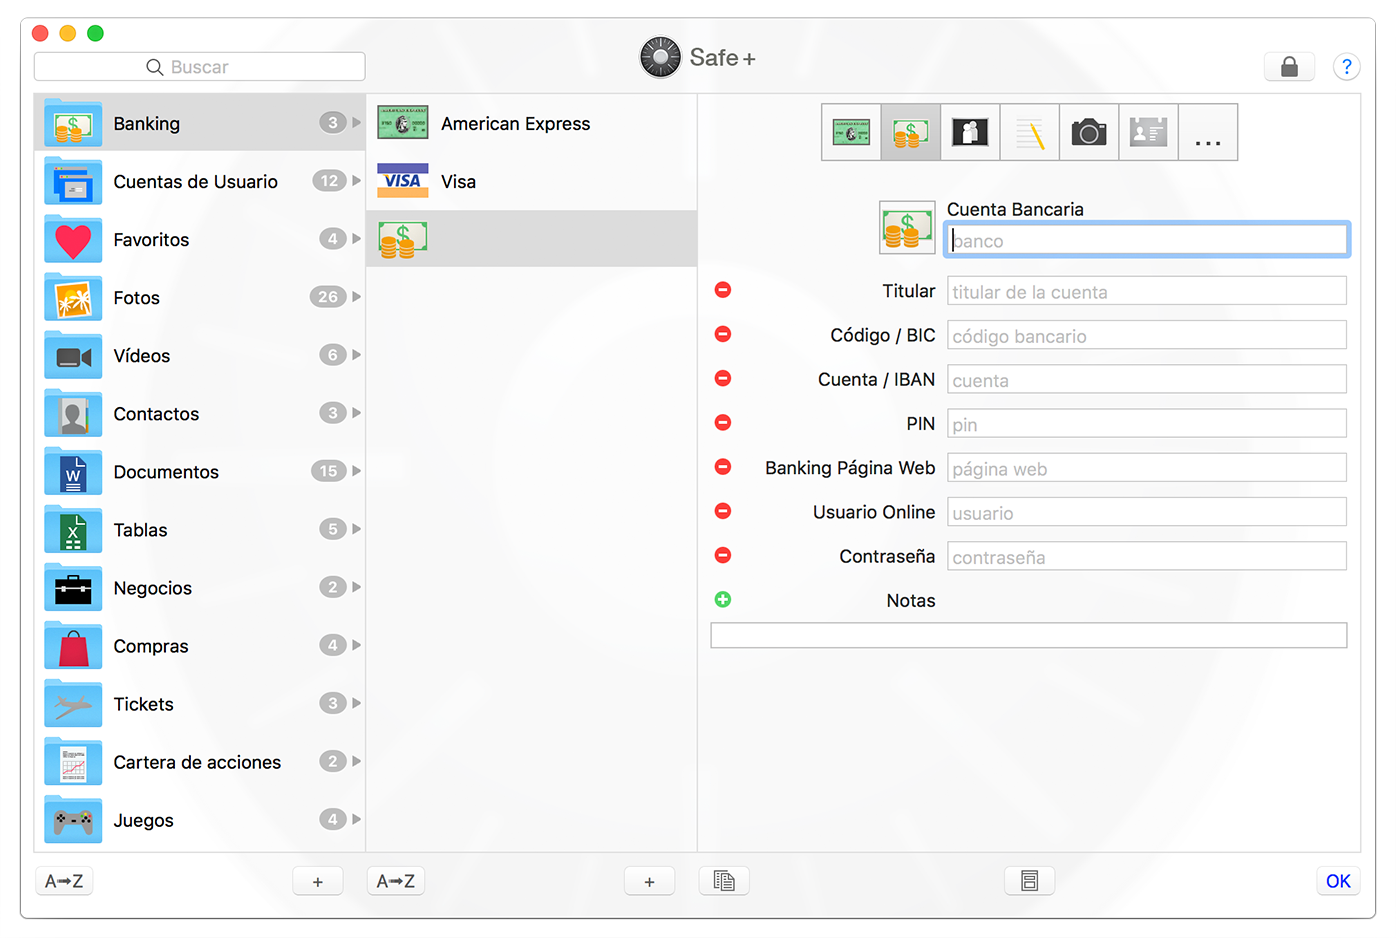Screen dimensions: 1396x940
Task: Remove the Código / BIC field
Action: coord(723,334)
